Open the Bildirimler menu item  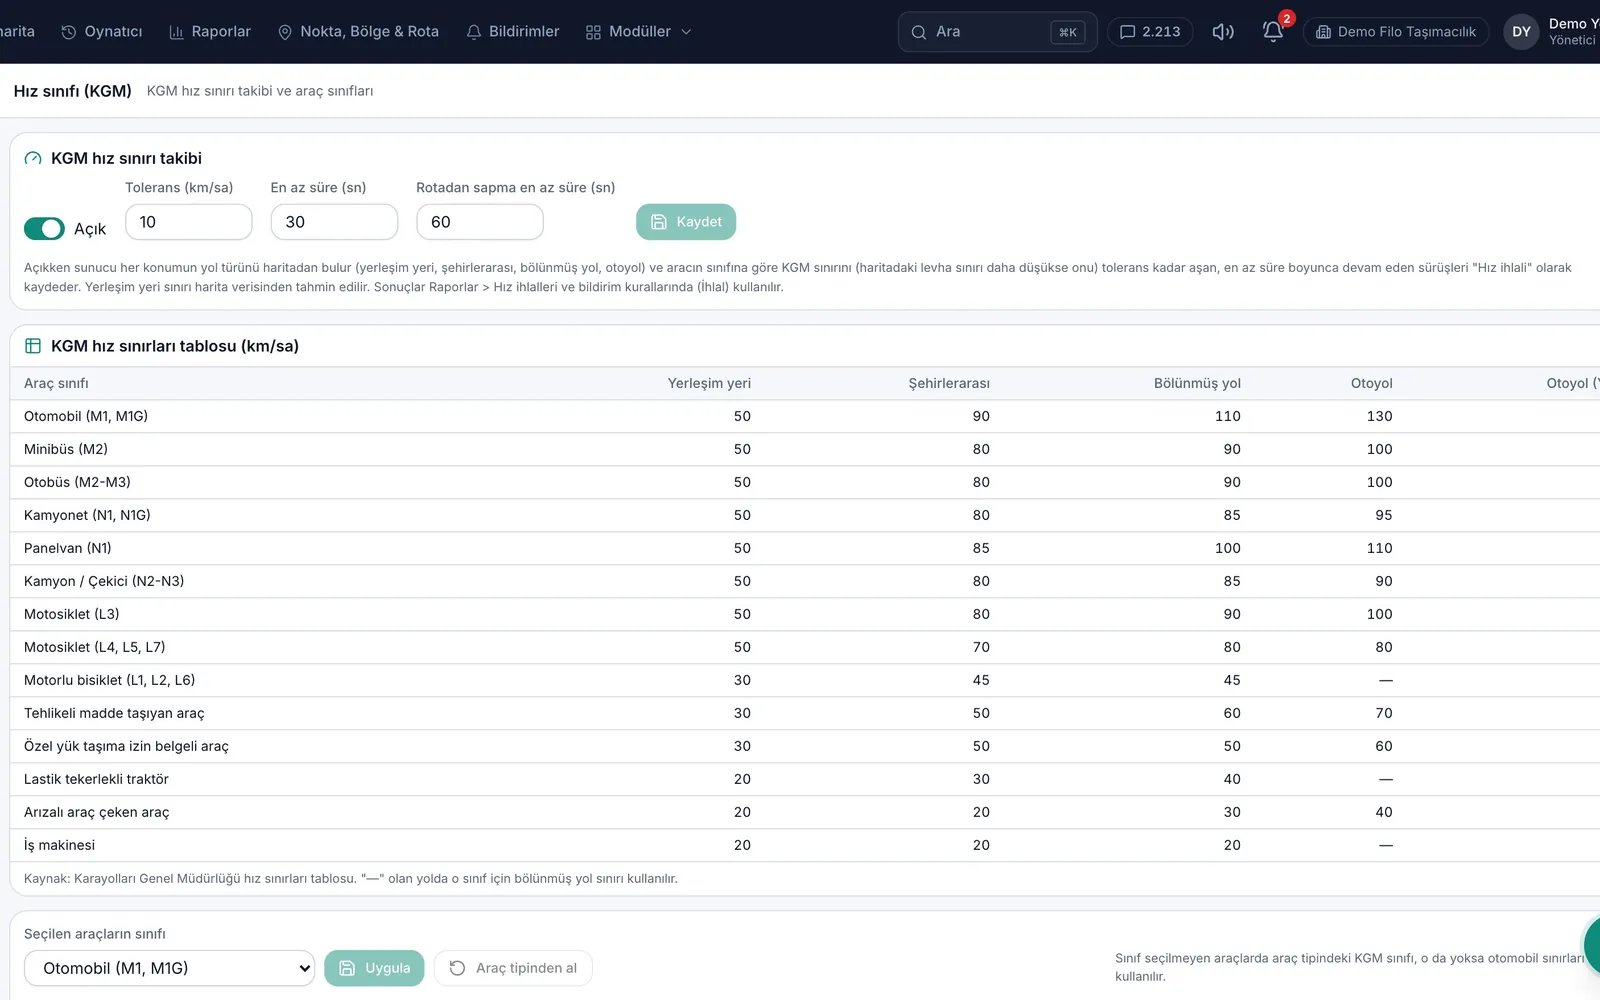coord(513,32)
